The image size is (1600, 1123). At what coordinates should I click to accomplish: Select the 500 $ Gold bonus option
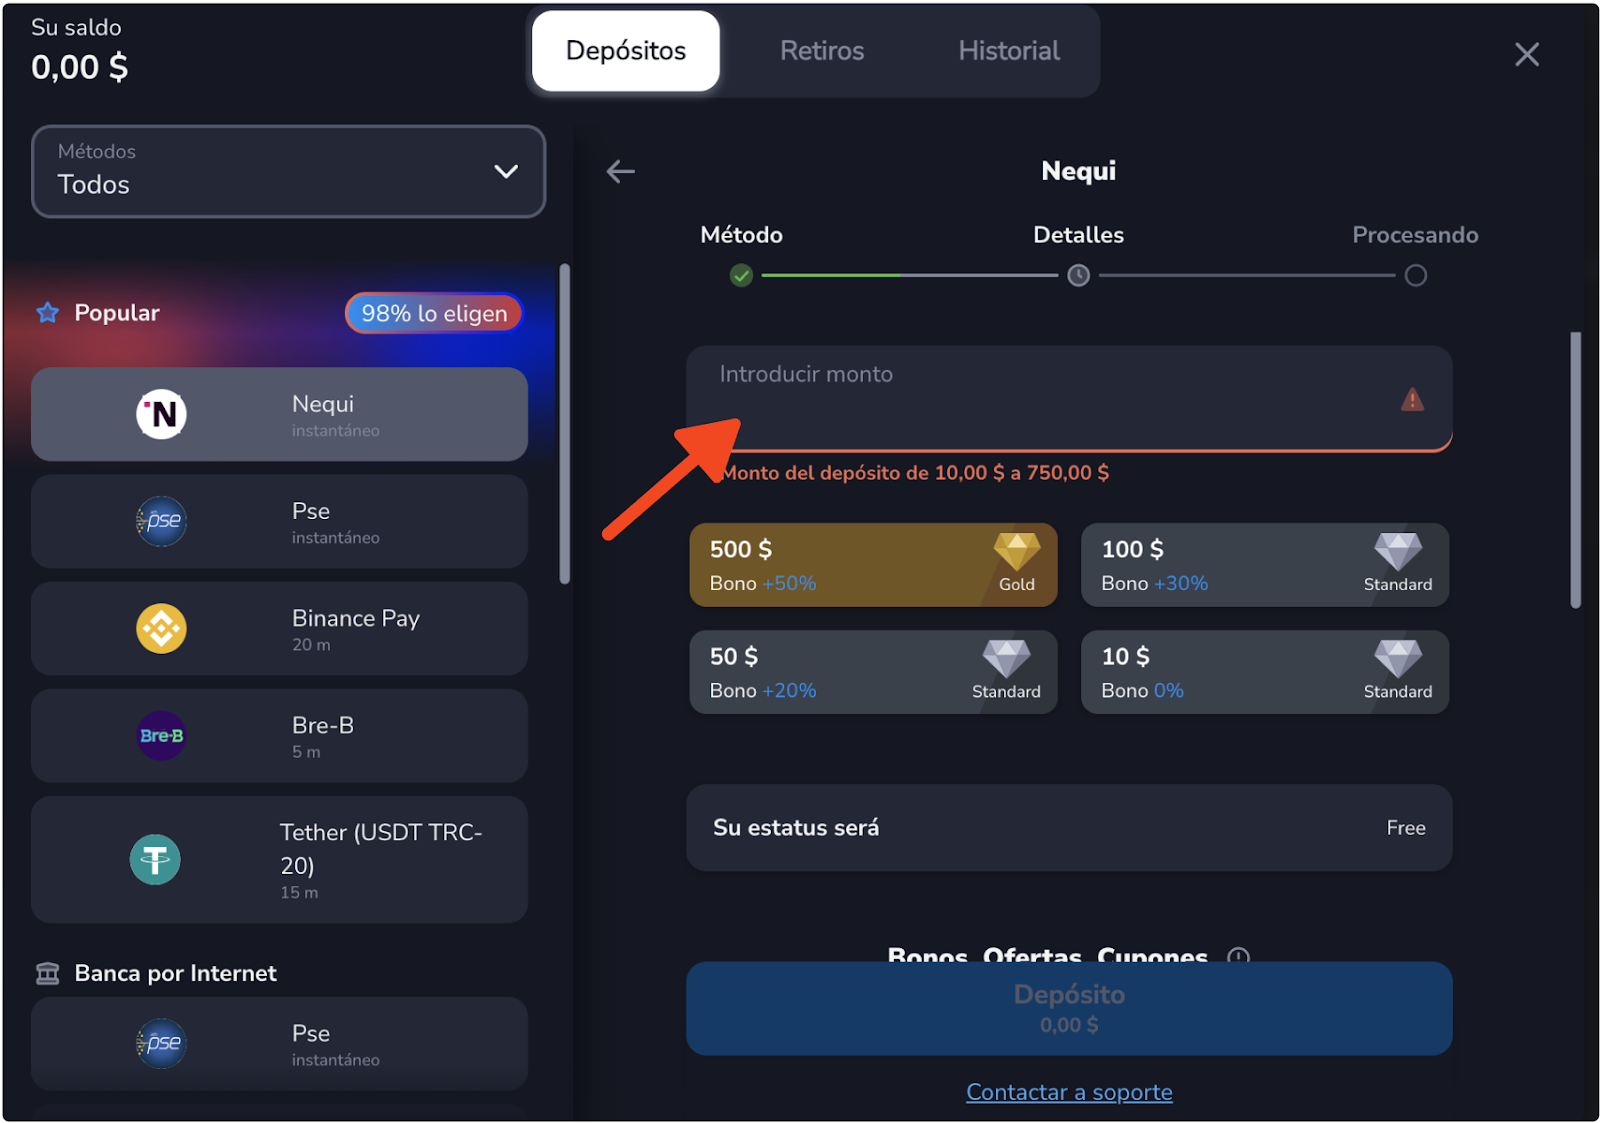[x=872, y=565]
